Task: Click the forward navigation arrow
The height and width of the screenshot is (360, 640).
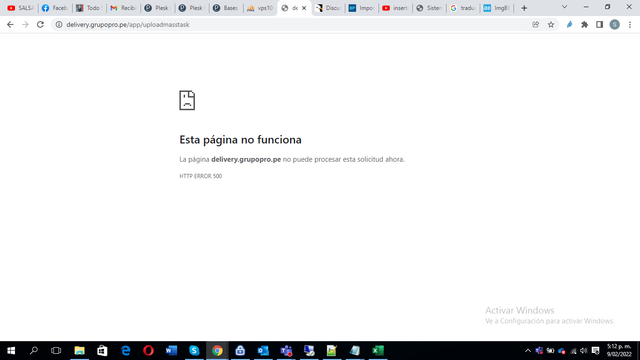Action: [x=25, y=24]
